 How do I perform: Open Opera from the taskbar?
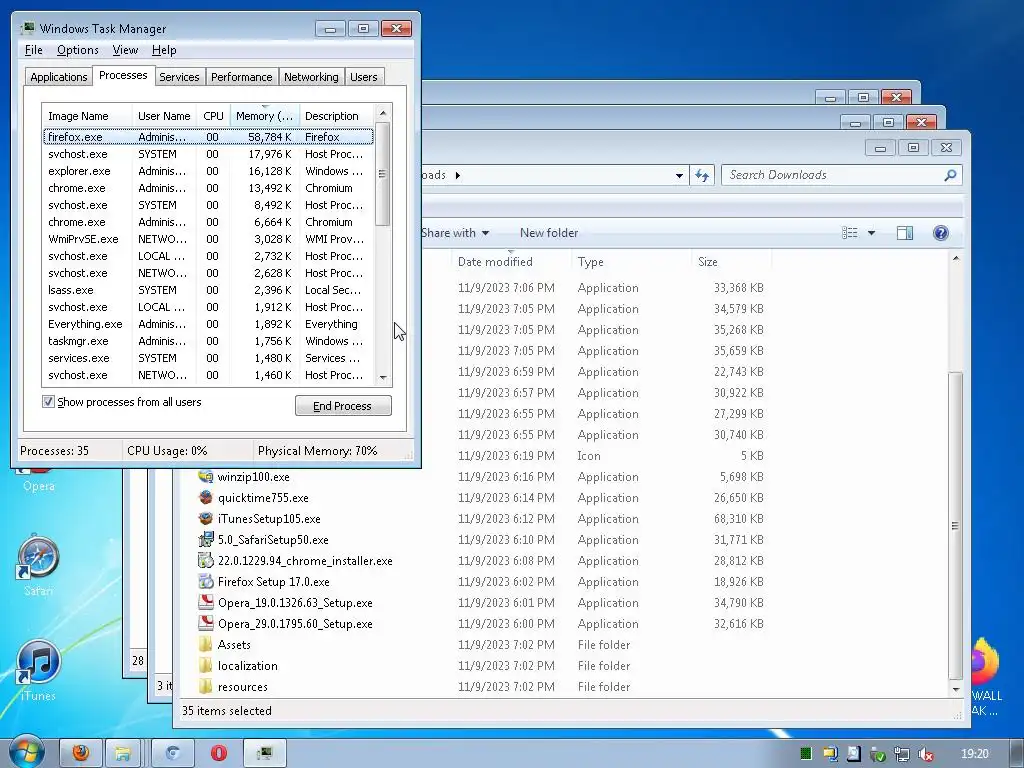tap(219, 754)
